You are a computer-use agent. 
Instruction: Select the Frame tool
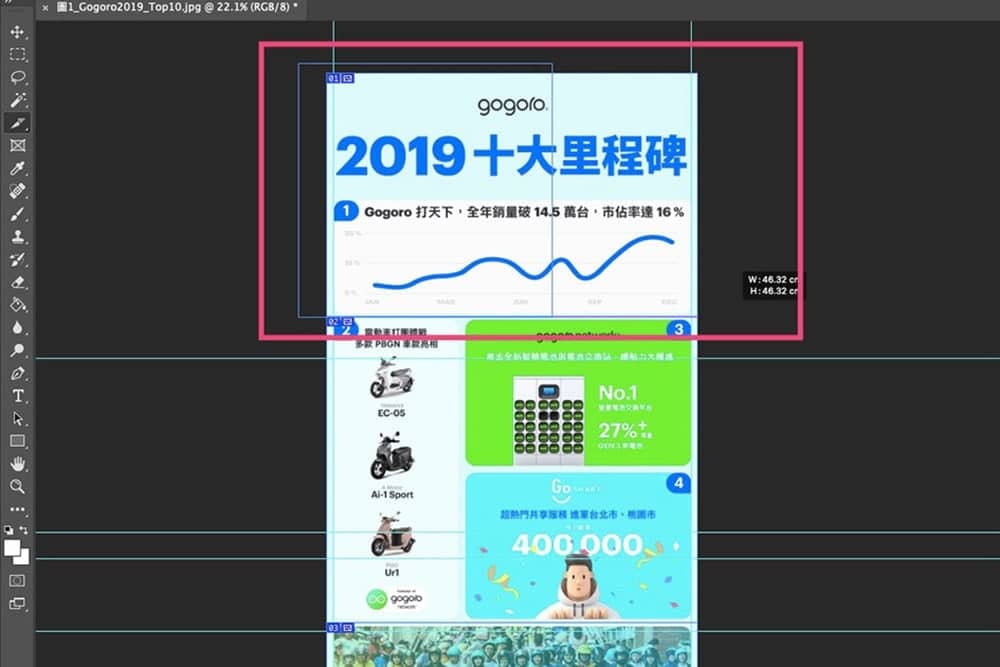pyautogui.click(x=17, y=145)
